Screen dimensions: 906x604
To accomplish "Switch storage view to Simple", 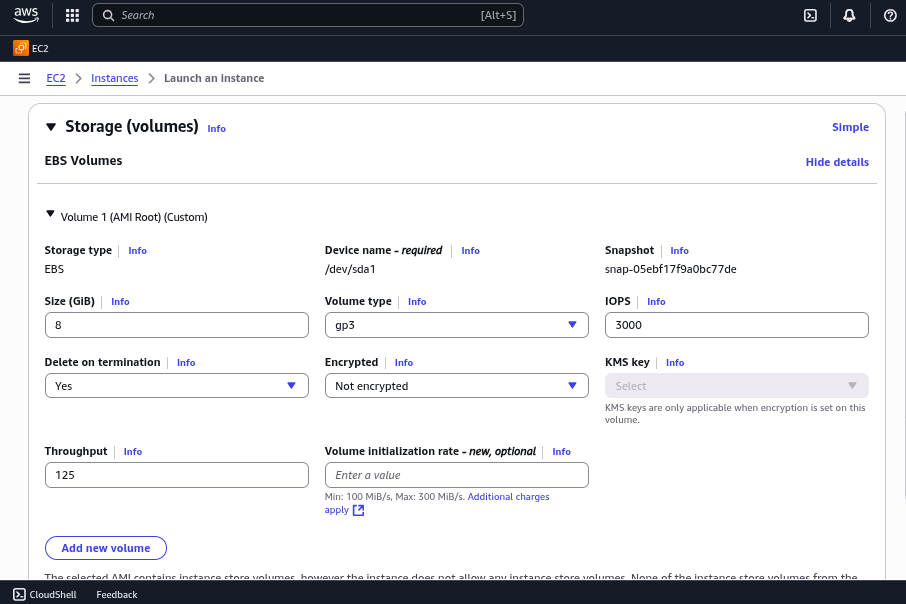I will [850, 127].
